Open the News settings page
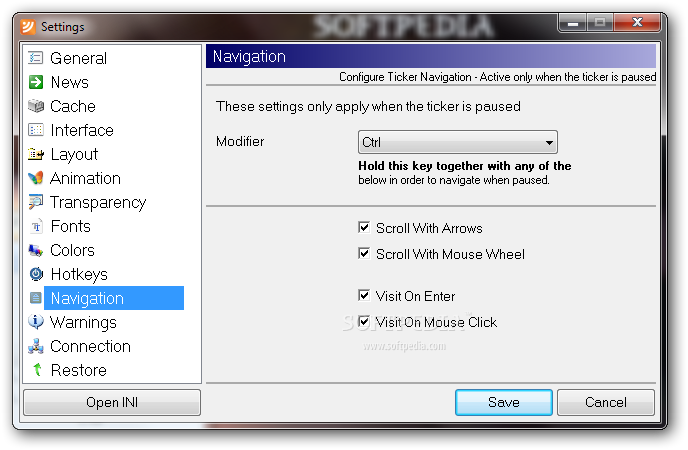The height and width of the screenshot is (450, 688). [x=70, y=82]
